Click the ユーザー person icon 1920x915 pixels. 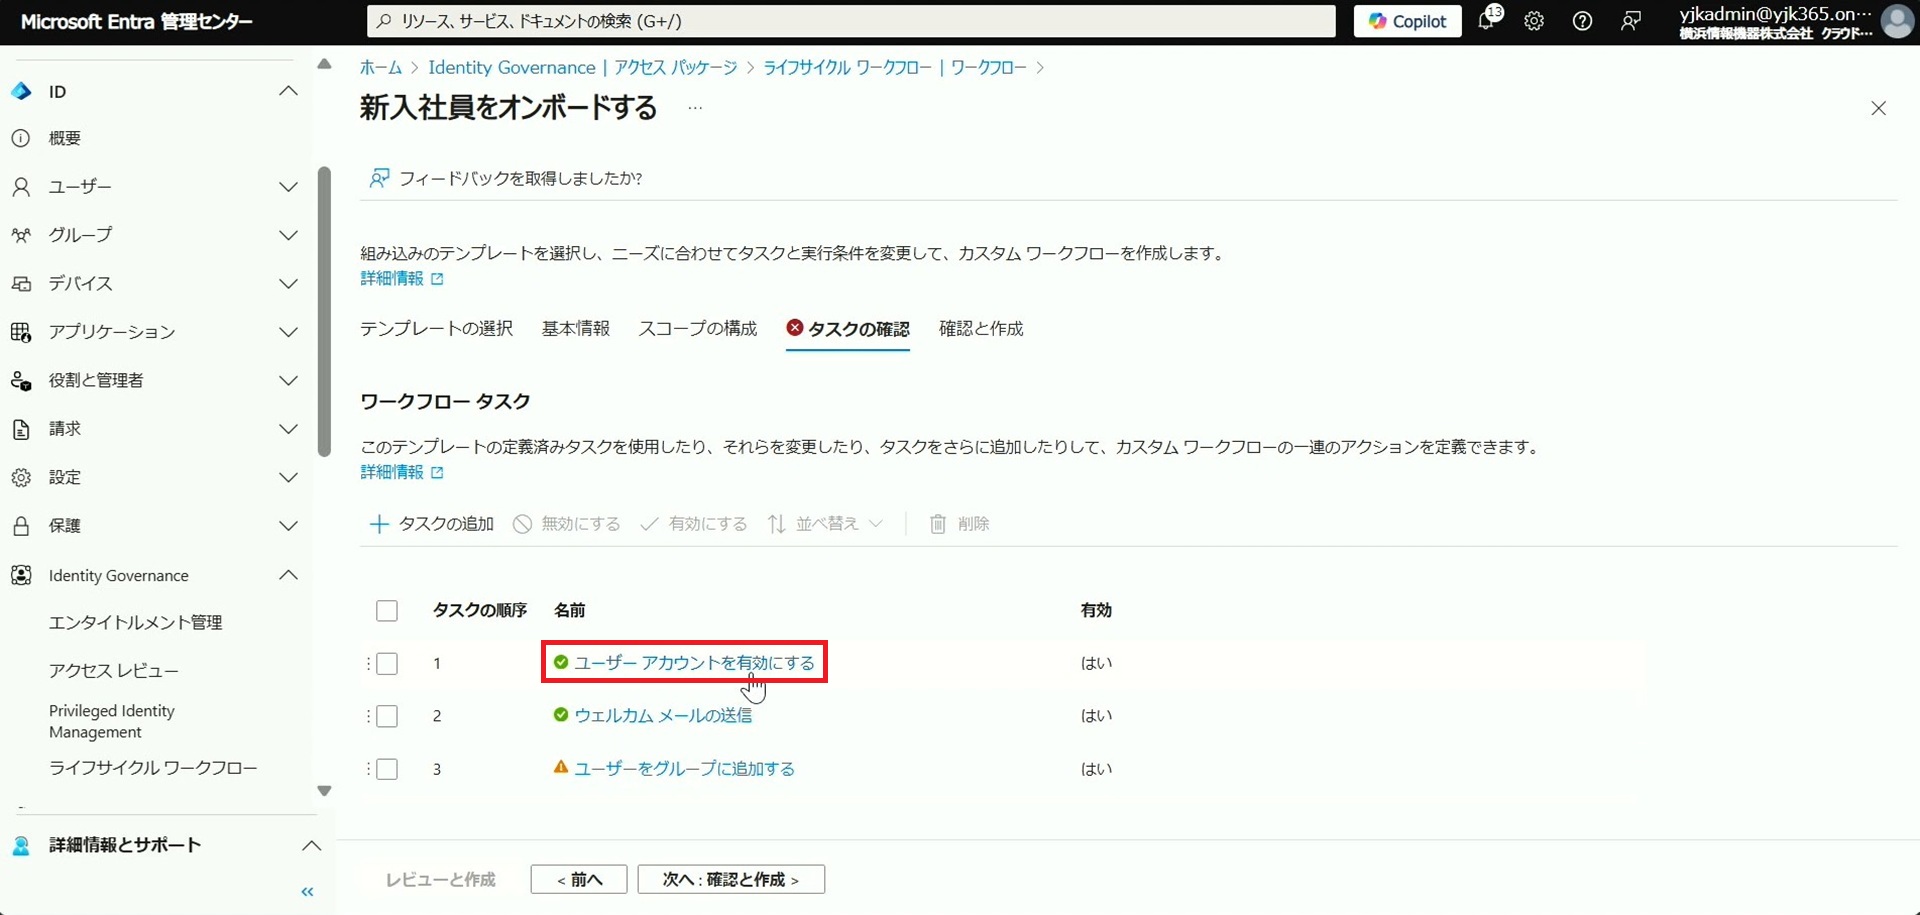pyautogui.click(x=21, y=187)
